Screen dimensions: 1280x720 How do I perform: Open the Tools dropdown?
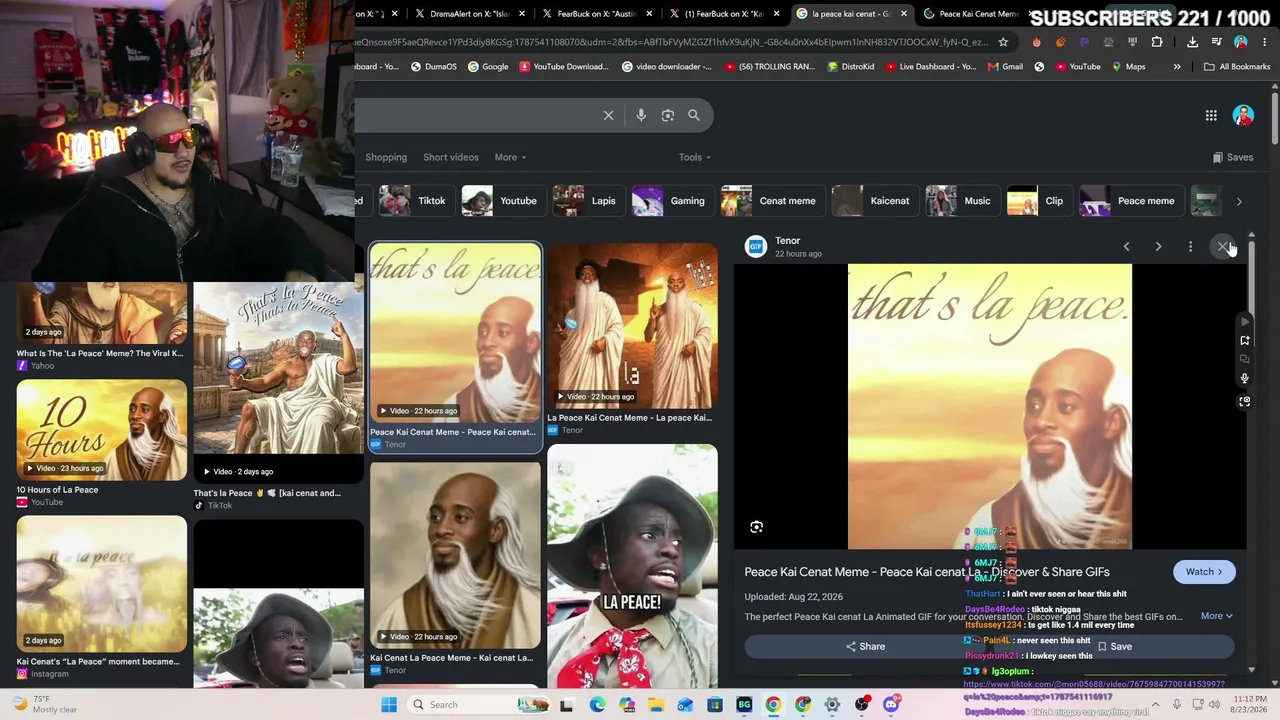click(695, 157)
